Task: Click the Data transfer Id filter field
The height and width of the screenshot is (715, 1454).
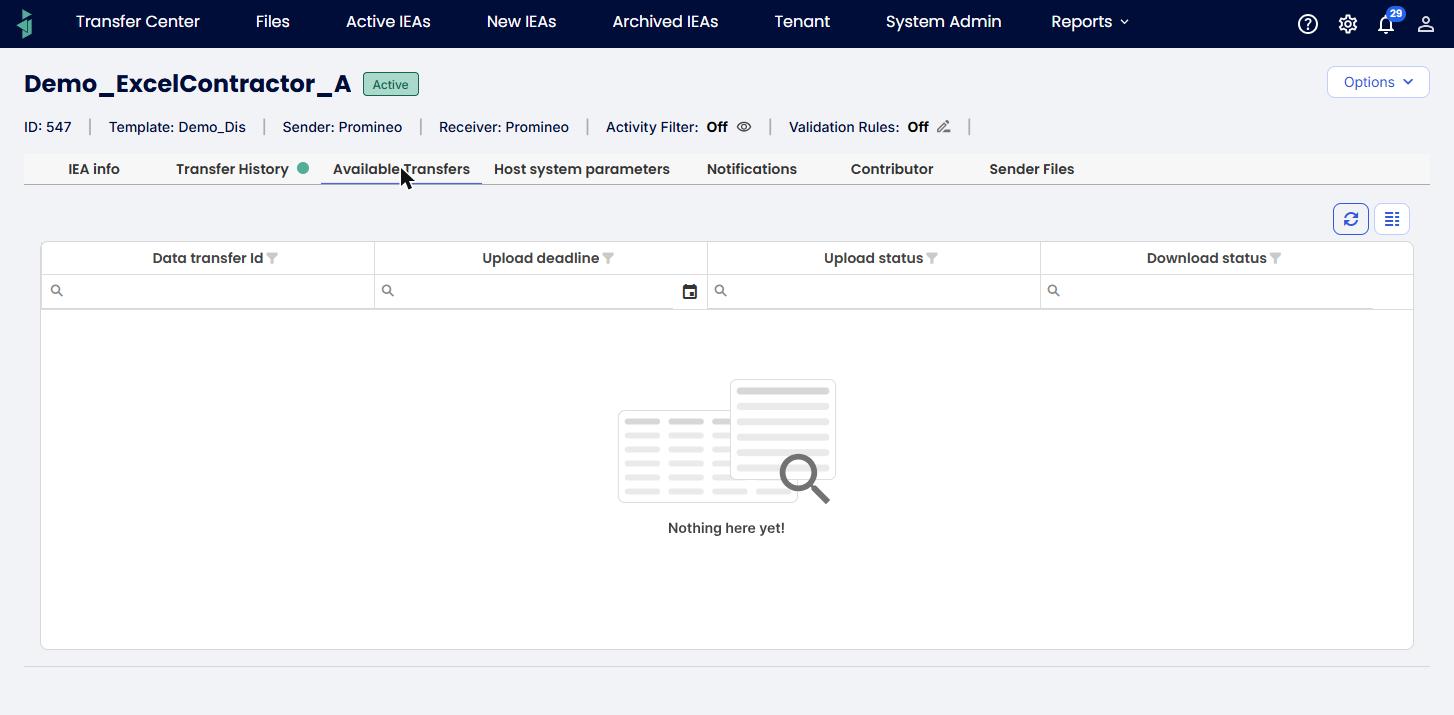Action: [x=208, y=291]
